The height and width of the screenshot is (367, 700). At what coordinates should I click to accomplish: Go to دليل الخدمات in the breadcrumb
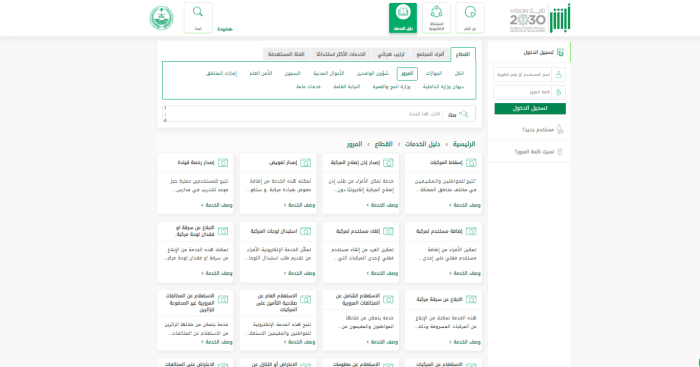coord(422,144)
